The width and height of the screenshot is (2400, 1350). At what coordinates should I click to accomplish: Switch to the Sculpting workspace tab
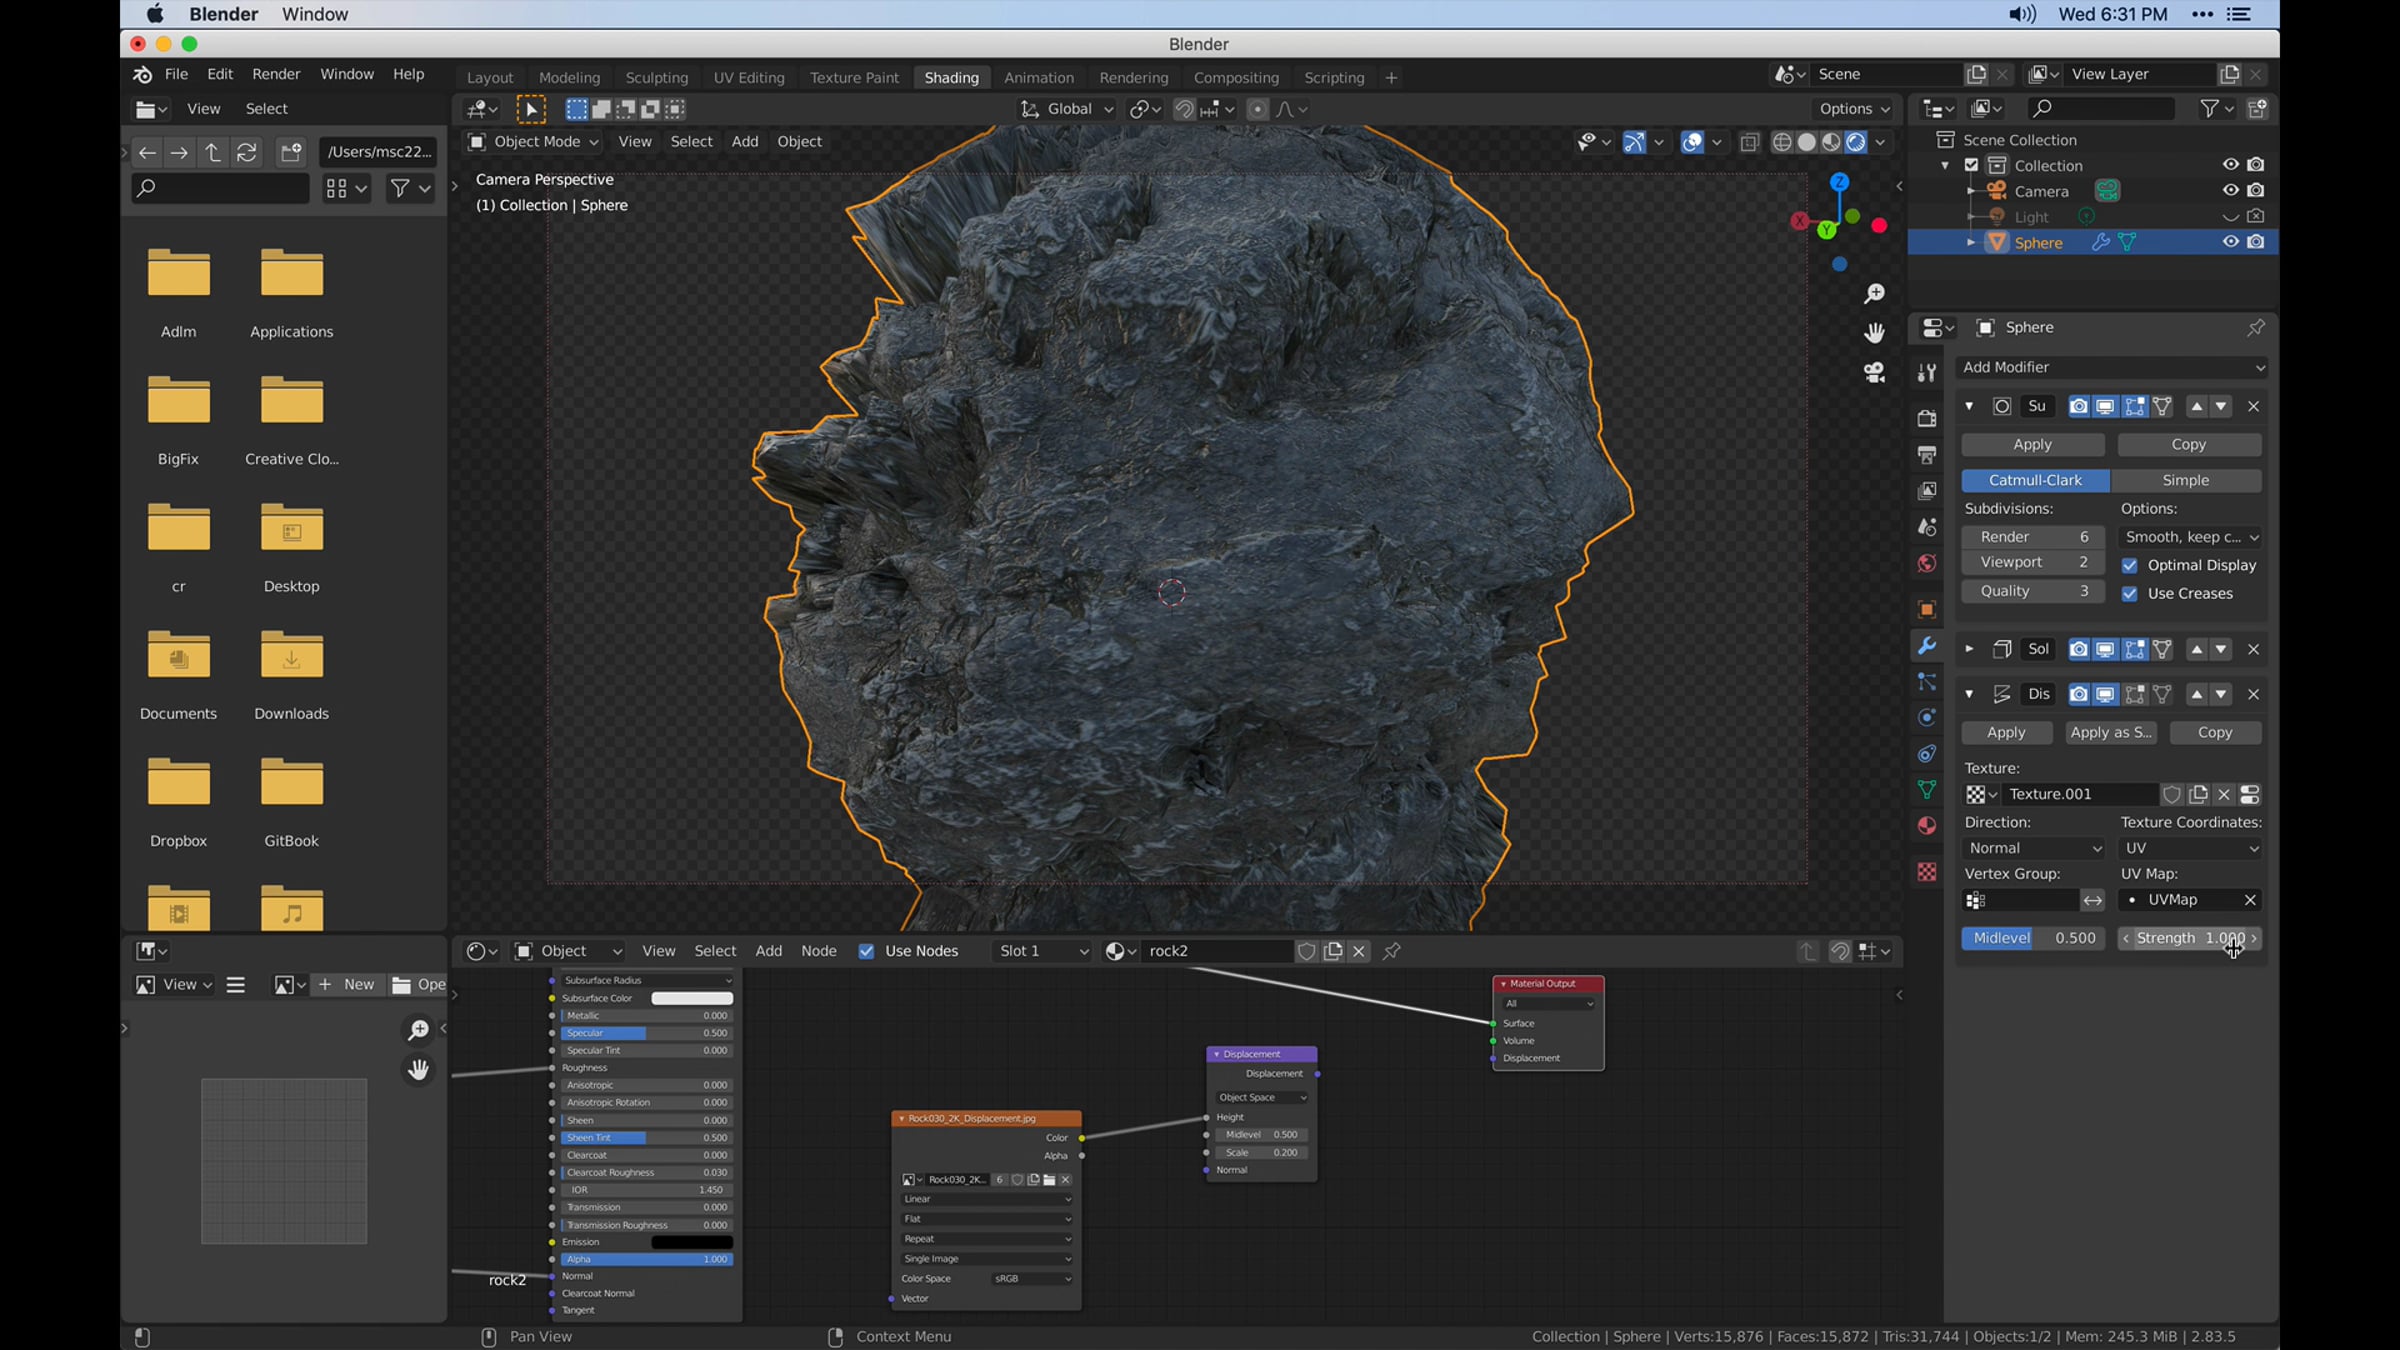(x=656, y=78)
